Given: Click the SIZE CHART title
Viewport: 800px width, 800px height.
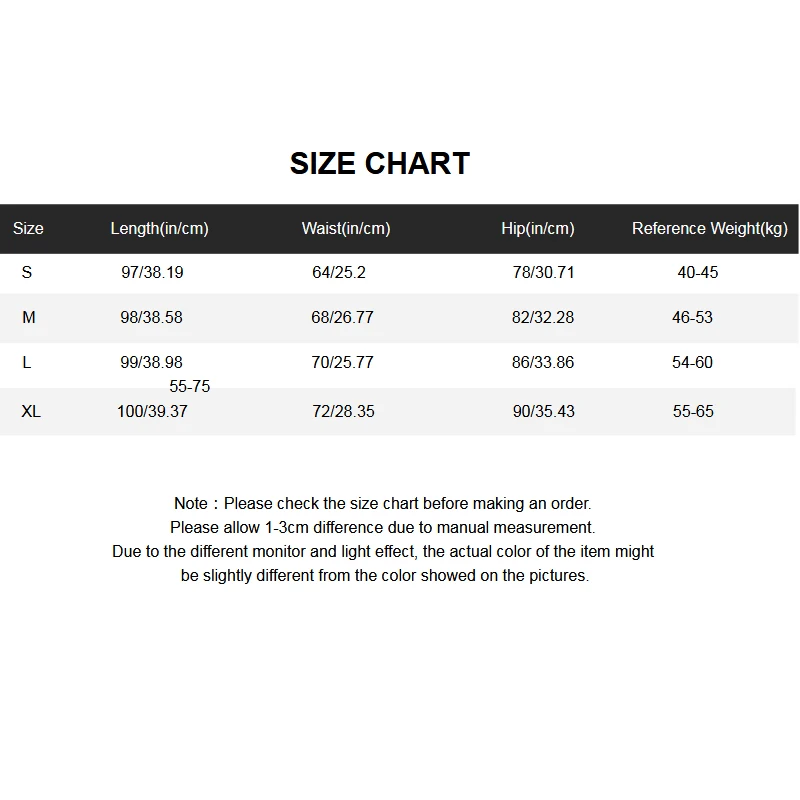Looking at the screenshot, I should coord(380,164).
